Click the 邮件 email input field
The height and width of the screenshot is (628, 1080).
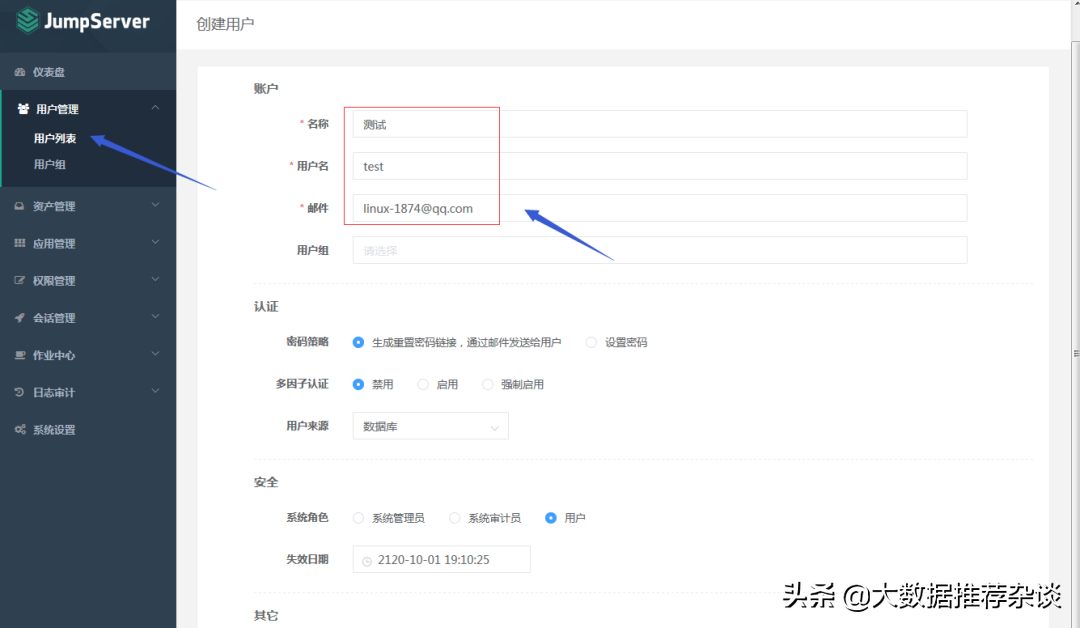pos(659,208)
